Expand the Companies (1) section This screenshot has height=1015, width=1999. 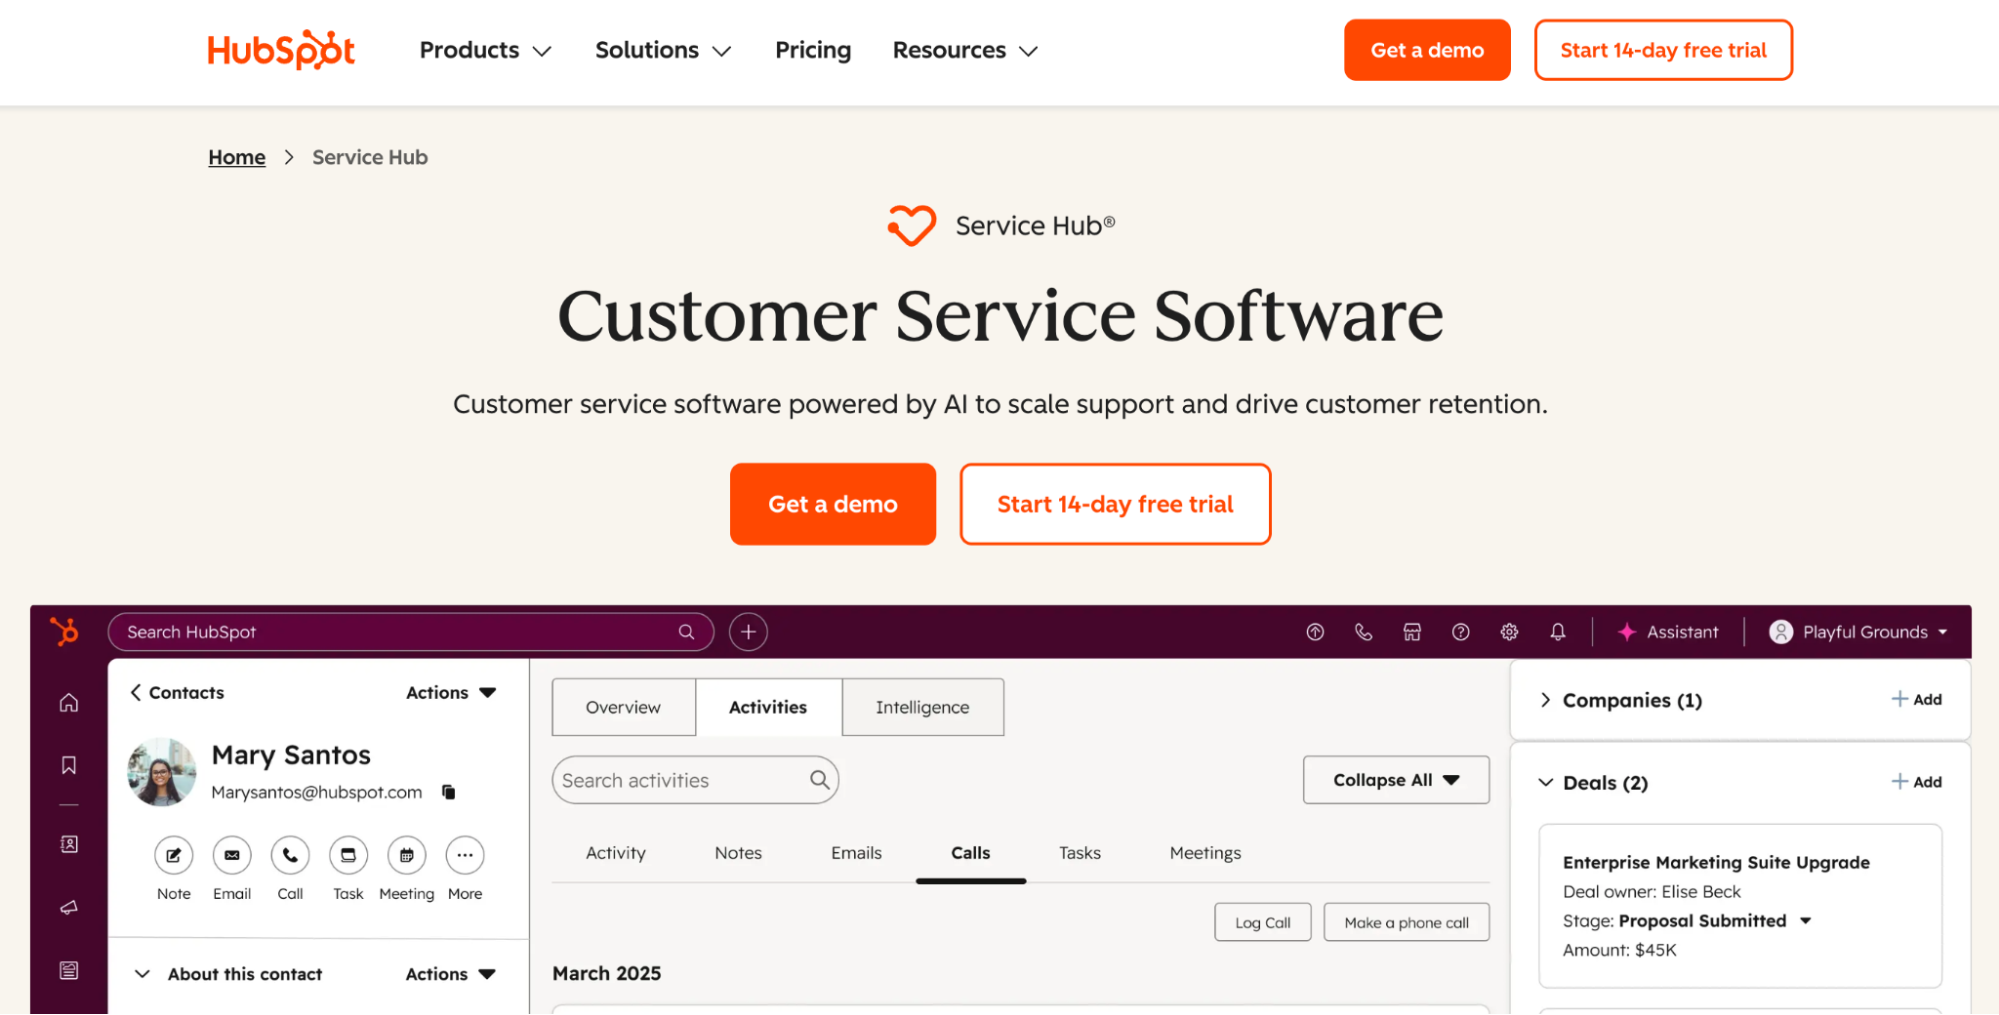(1545, 700)
